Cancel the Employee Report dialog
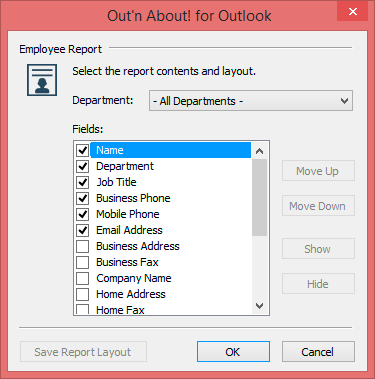375x379 pixels. tap(318, 352)
